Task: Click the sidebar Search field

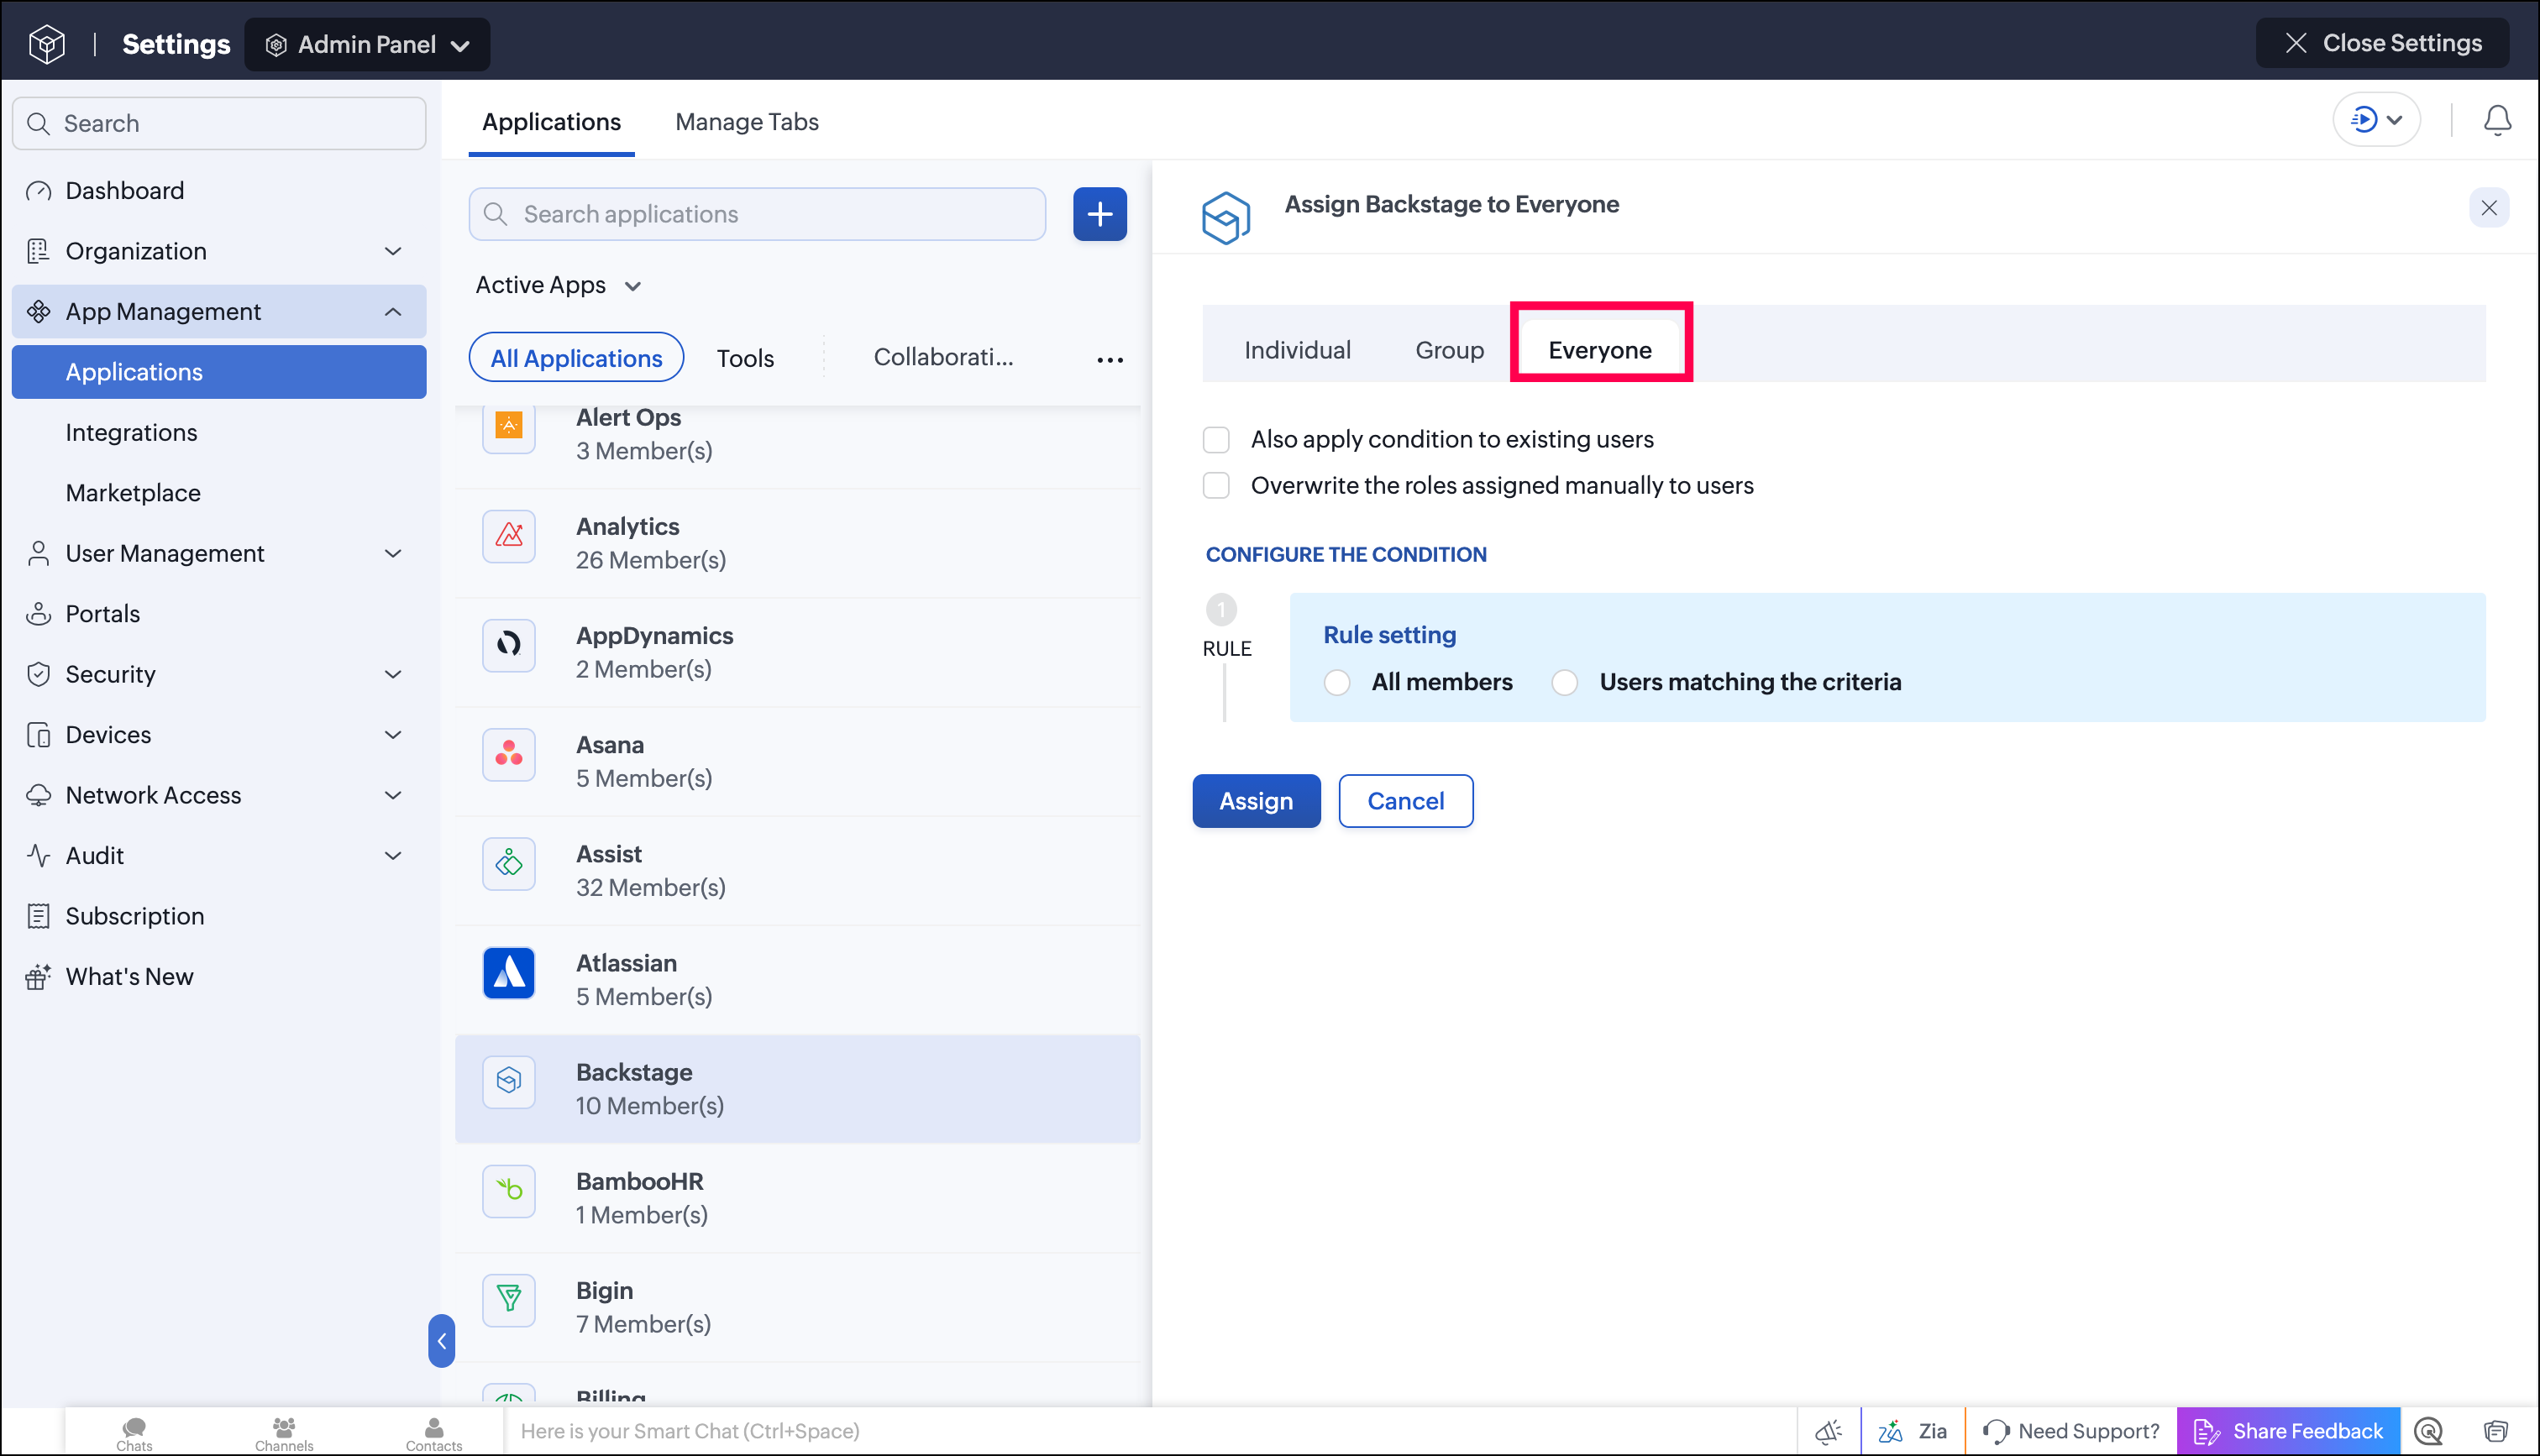Action: pos(219,123)
